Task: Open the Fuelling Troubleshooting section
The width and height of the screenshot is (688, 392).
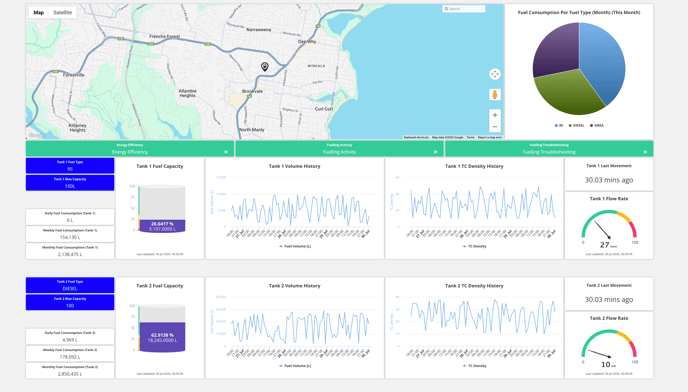Action: 549,149
